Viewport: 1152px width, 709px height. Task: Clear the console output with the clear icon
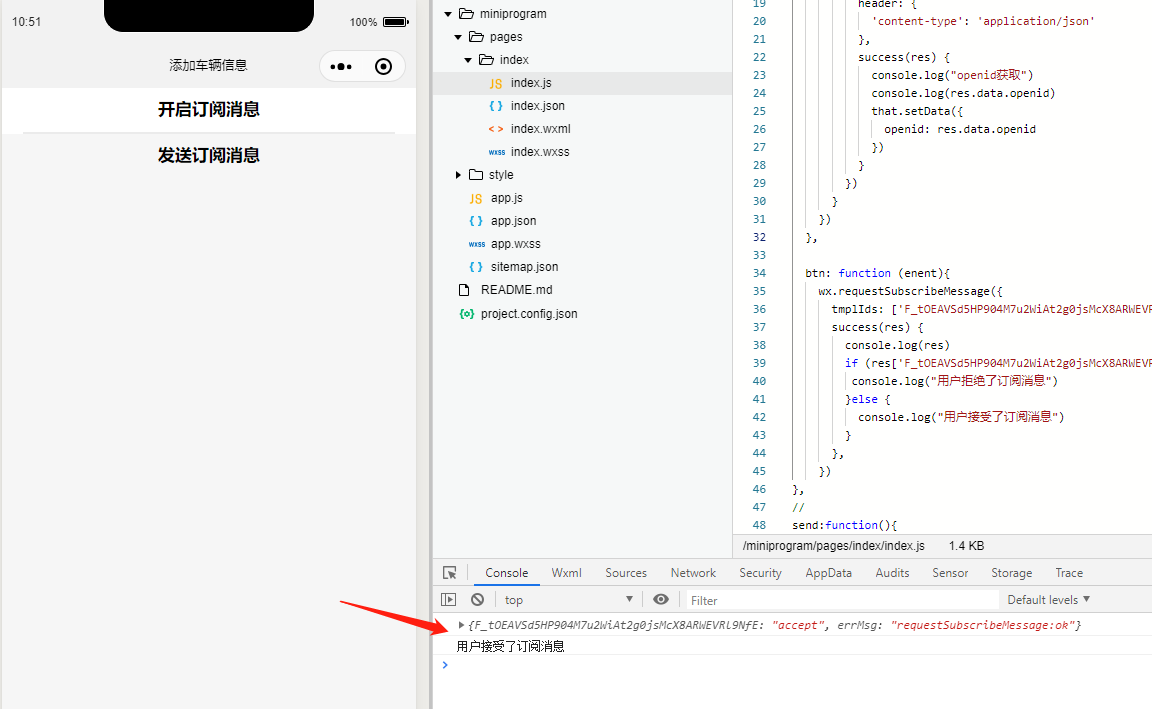477,598
